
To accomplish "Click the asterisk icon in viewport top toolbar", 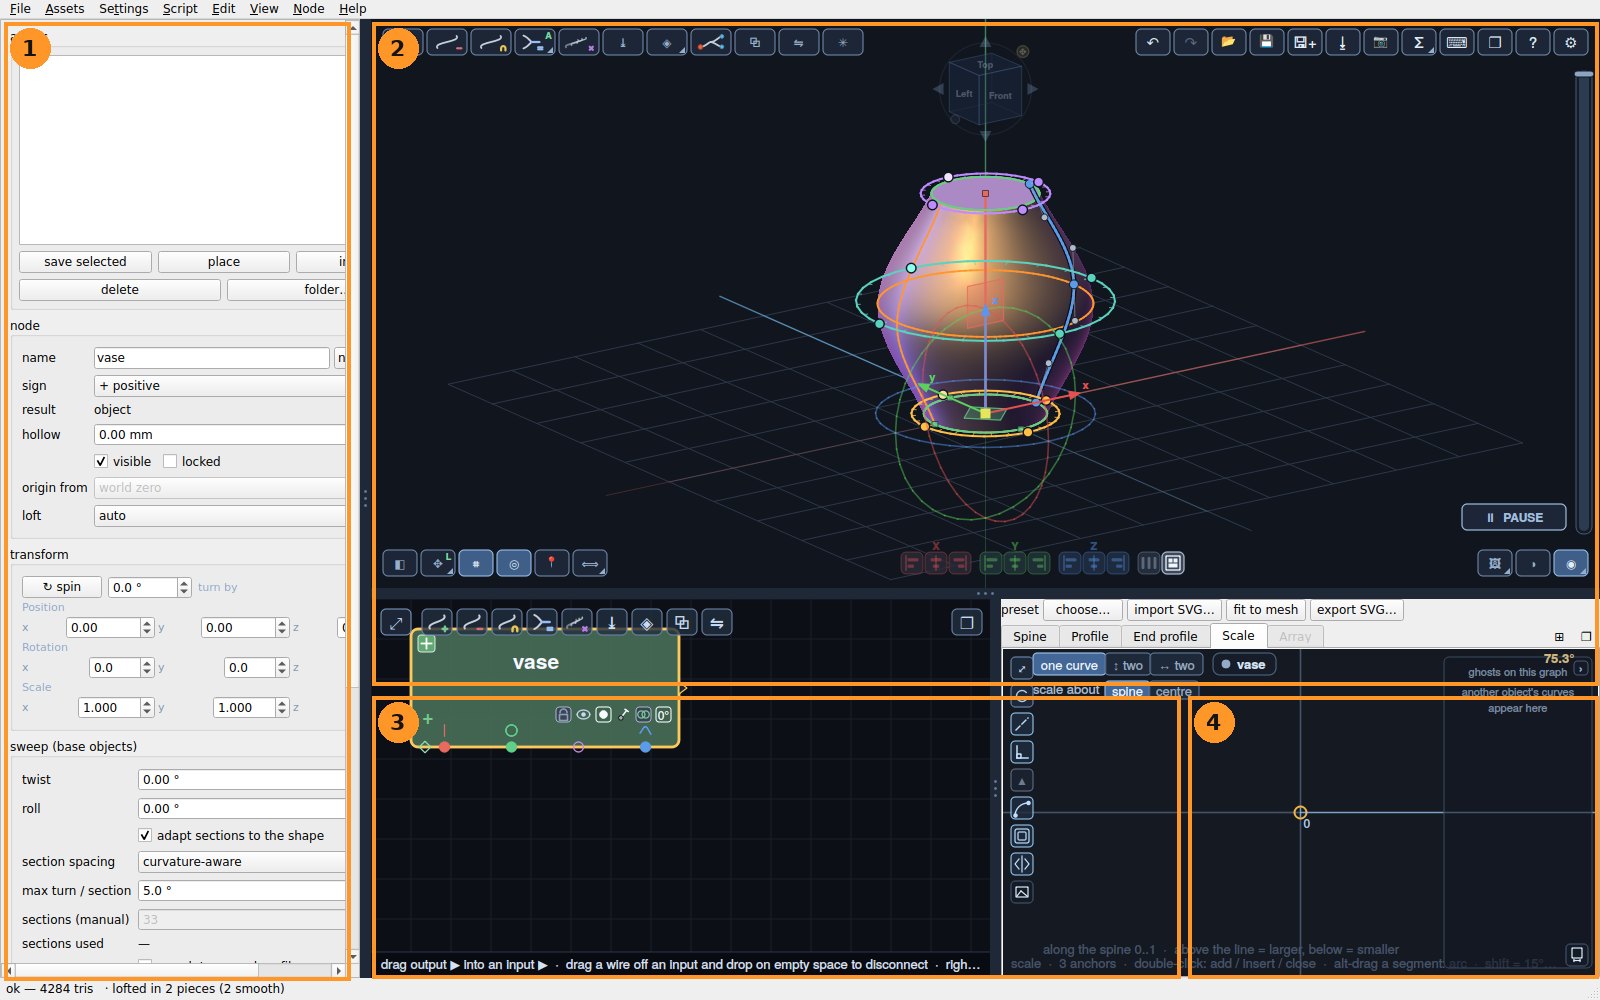I will [842, 43].
